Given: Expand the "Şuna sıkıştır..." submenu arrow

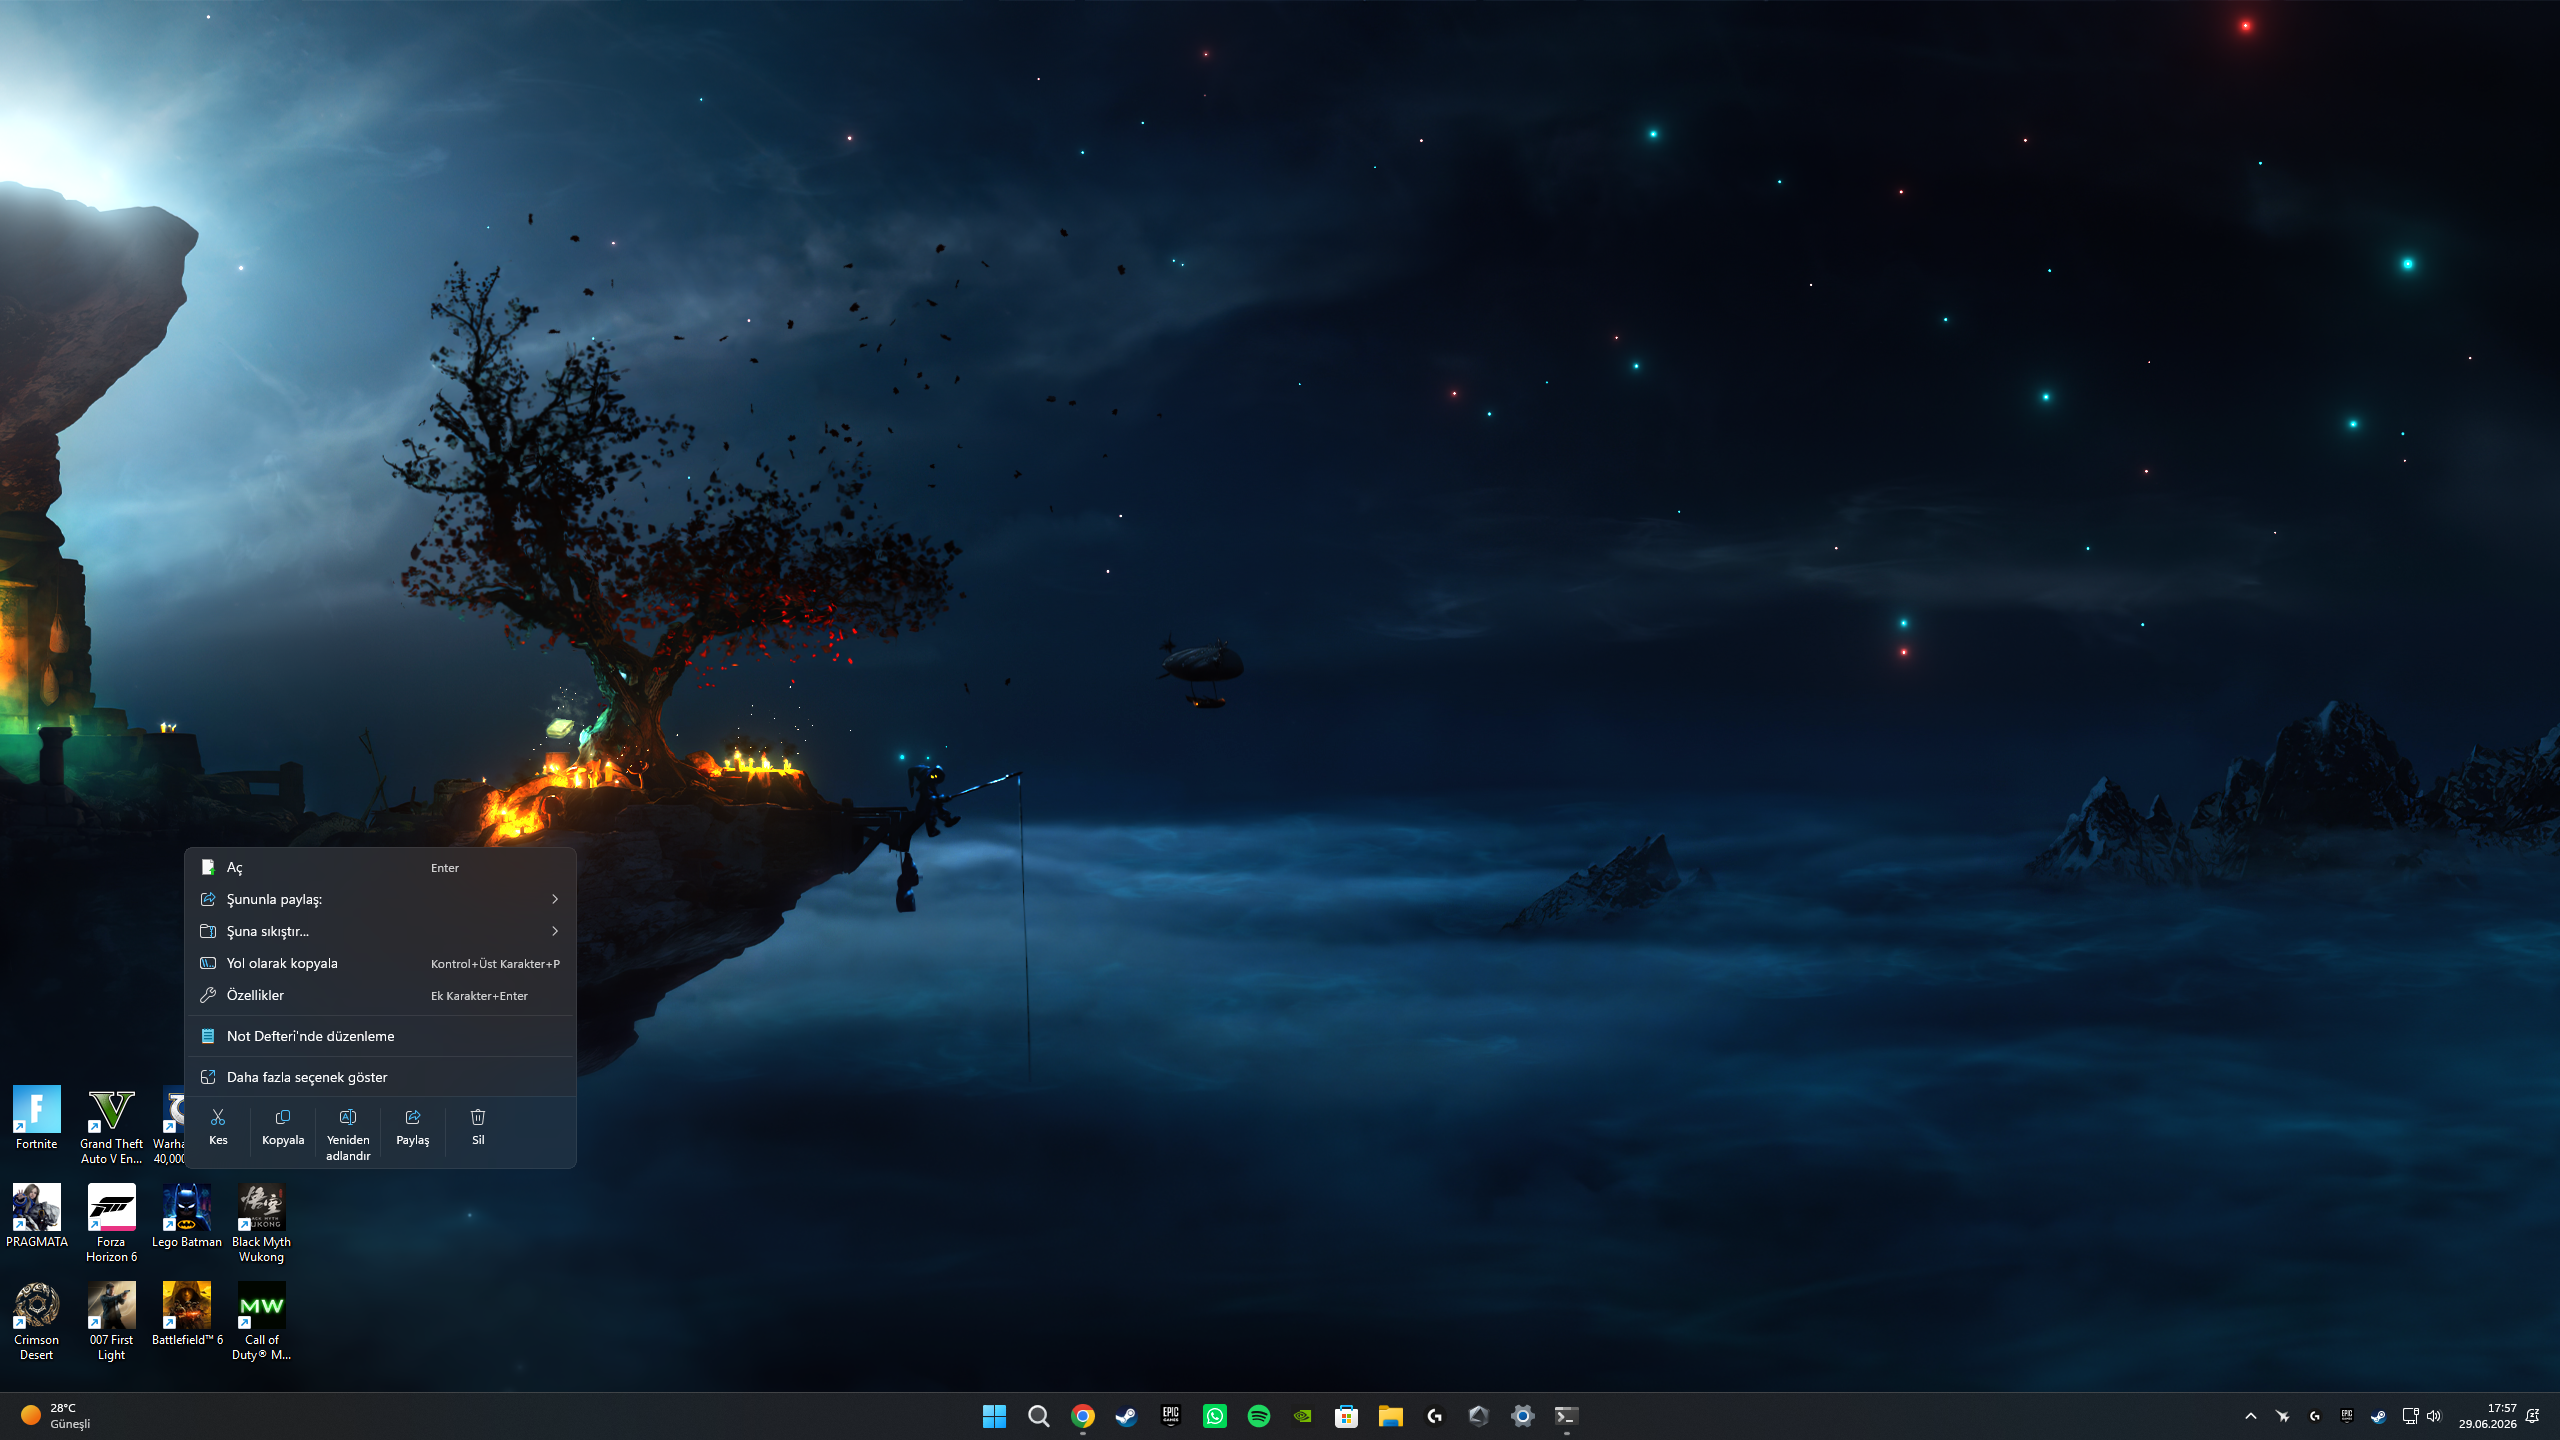Looking at the screenshot, I should [555, 931].
